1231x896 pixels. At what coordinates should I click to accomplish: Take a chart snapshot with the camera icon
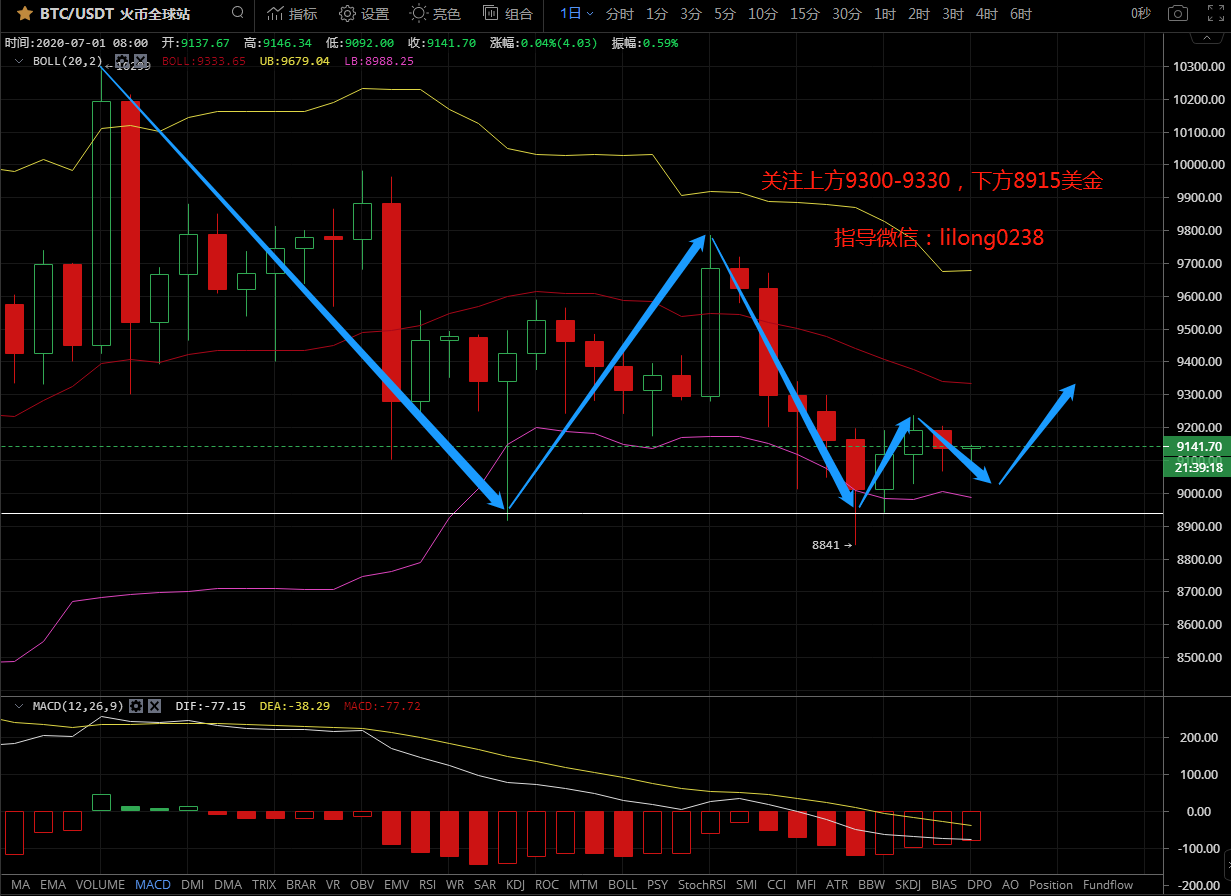1179,14
